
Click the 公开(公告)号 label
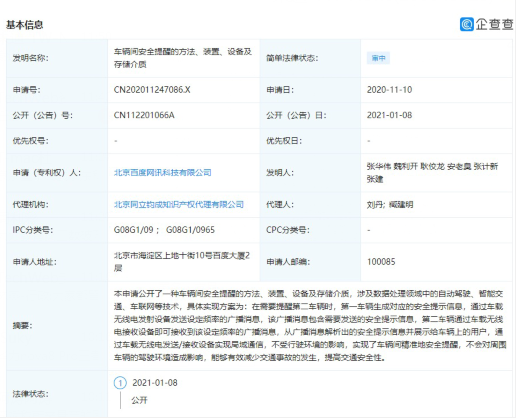[x=42, y=115]
